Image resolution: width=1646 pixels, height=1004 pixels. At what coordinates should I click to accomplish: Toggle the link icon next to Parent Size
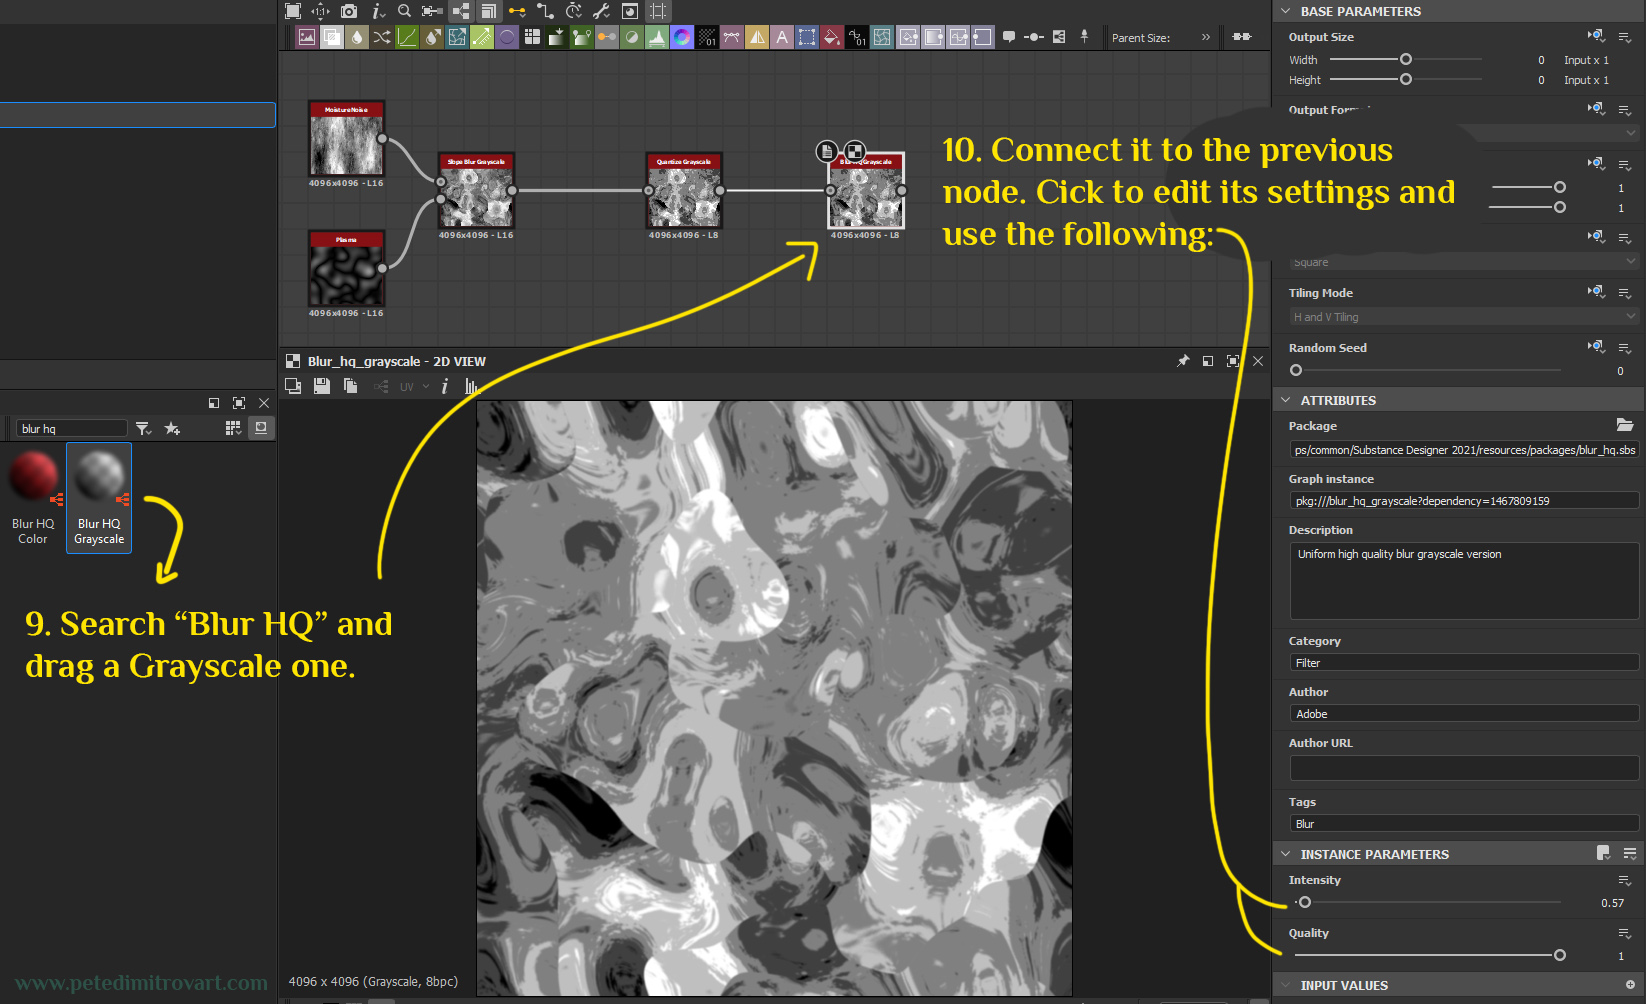(1241, 37)
